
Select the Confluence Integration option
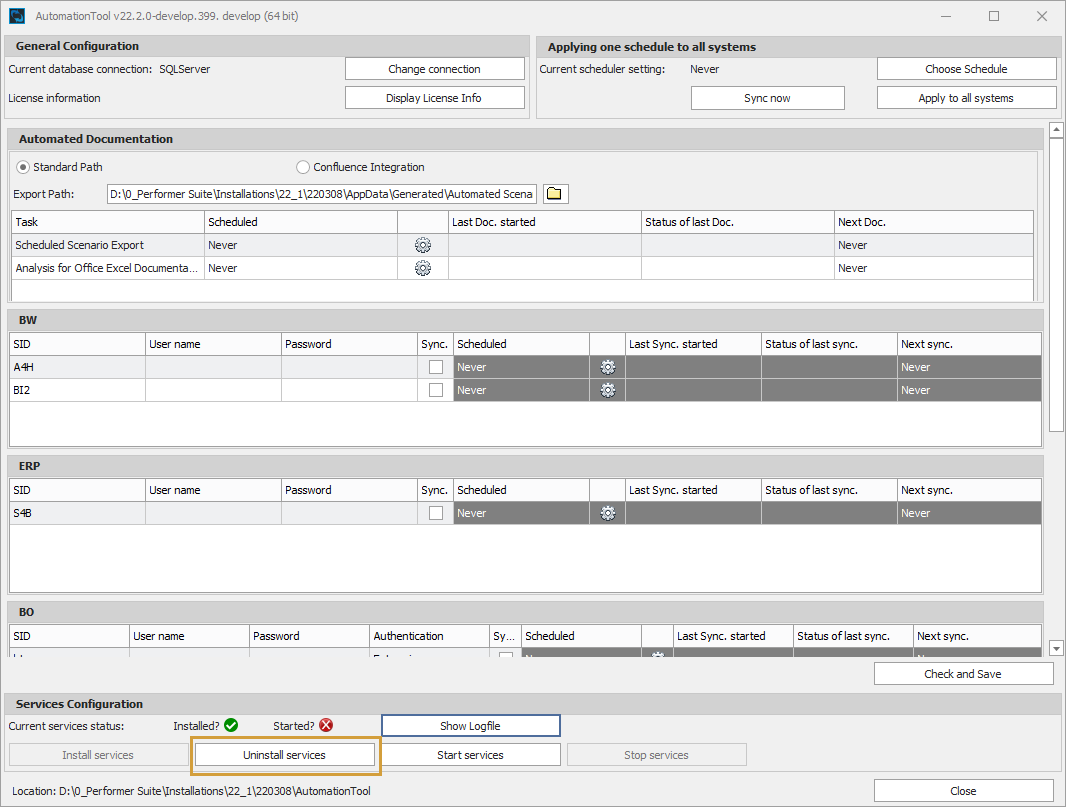[303, 166]
